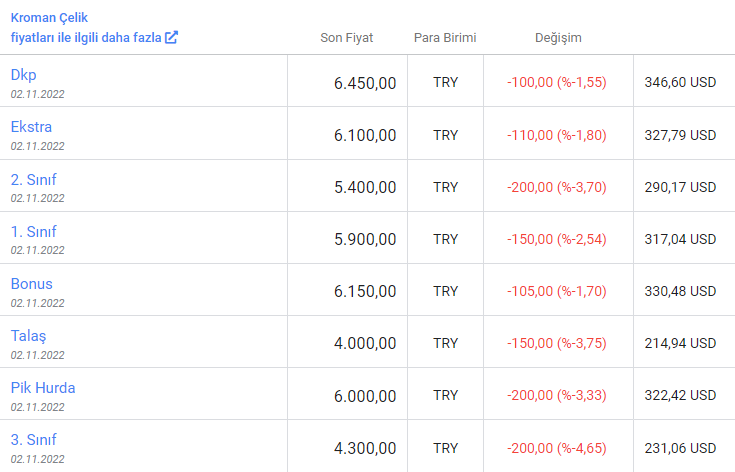735x472 pixels.
Task: Click the 4.300,00 price for 3. Sınıf
Action: click(x=365, y=448)
